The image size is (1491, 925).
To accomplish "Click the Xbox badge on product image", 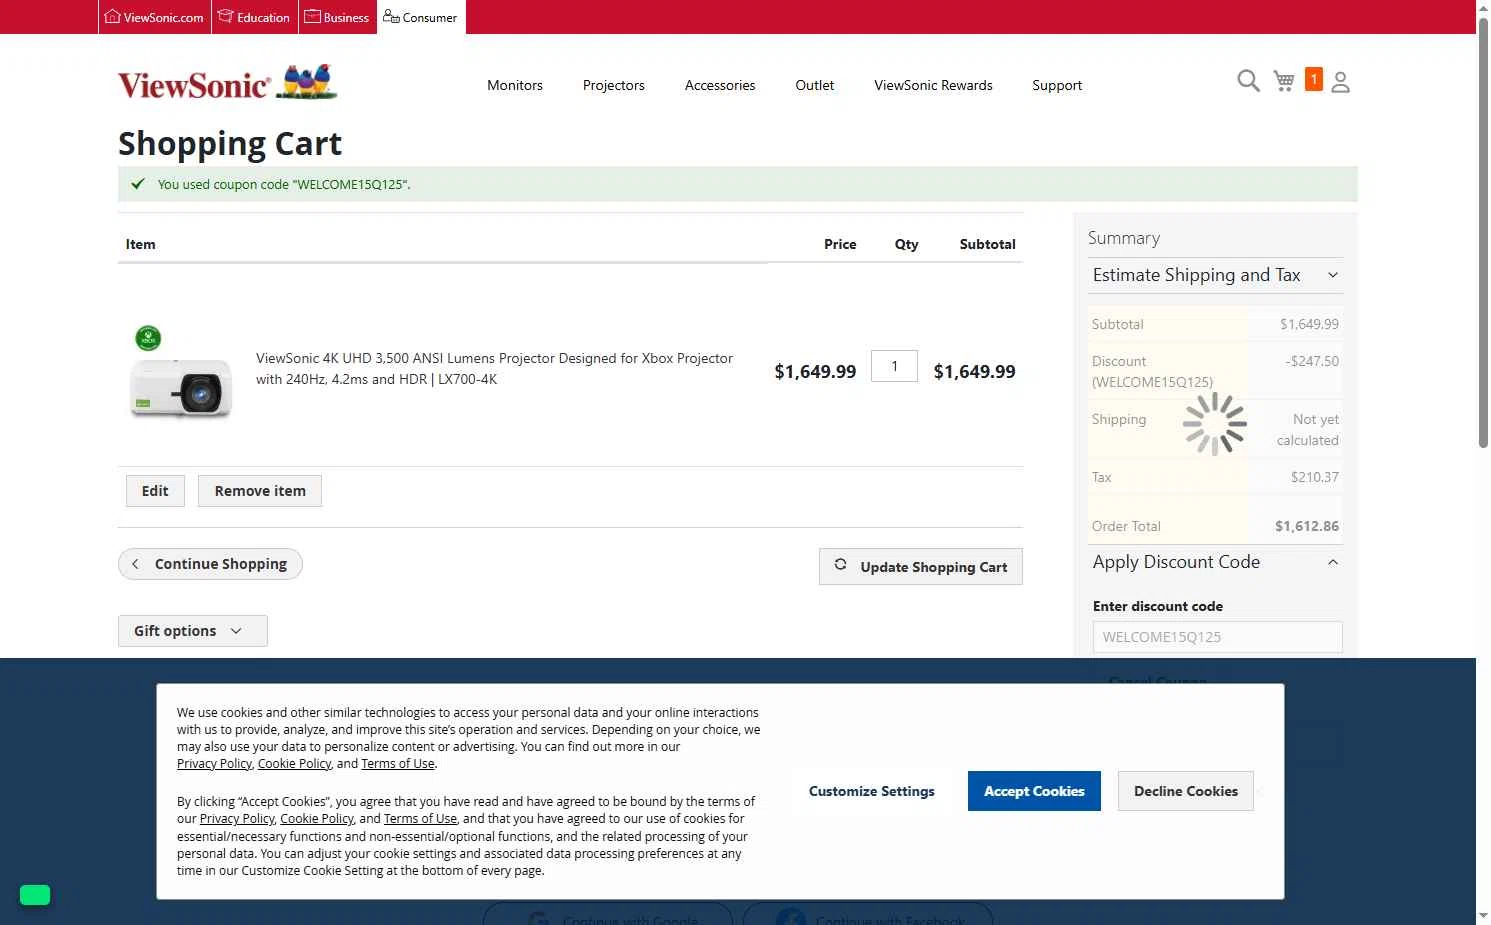I will tap(148, 338).
